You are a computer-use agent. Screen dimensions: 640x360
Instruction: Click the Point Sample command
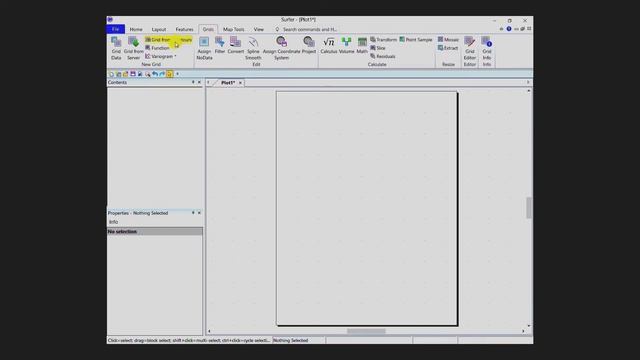coord(416,40)
